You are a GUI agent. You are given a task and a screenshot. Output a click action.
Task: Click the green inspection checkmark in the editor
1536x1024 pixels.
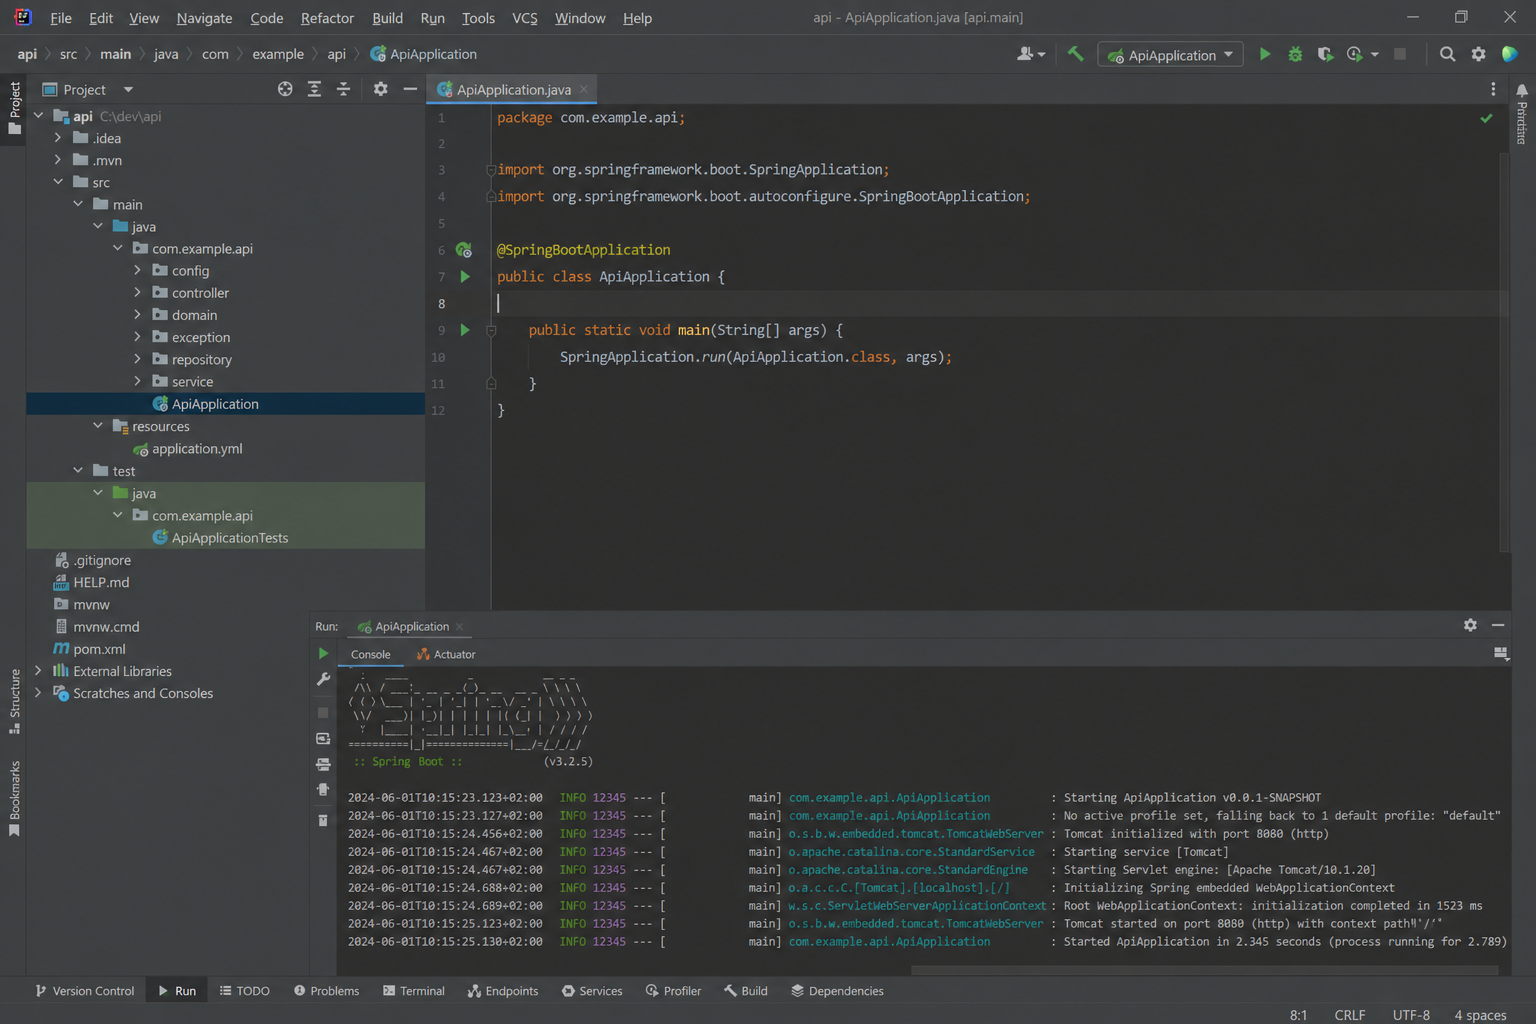pyautogui.click(x=1486, y=118)
